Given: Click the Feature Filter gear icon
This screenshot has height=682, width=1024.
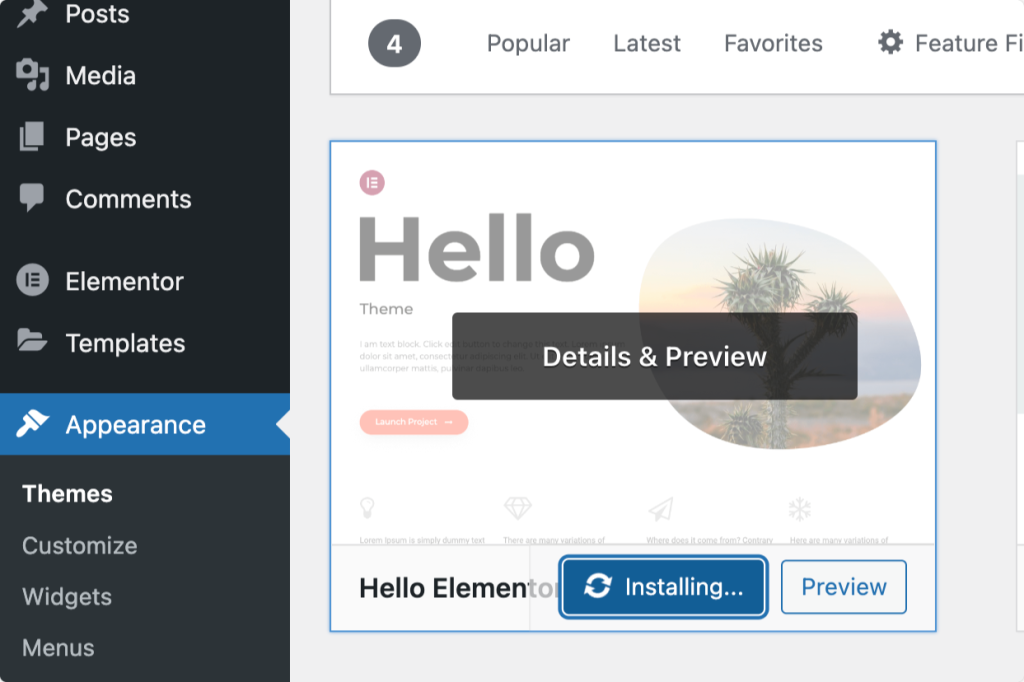Looking at the screenshot, I should click(x=890, y=42).
